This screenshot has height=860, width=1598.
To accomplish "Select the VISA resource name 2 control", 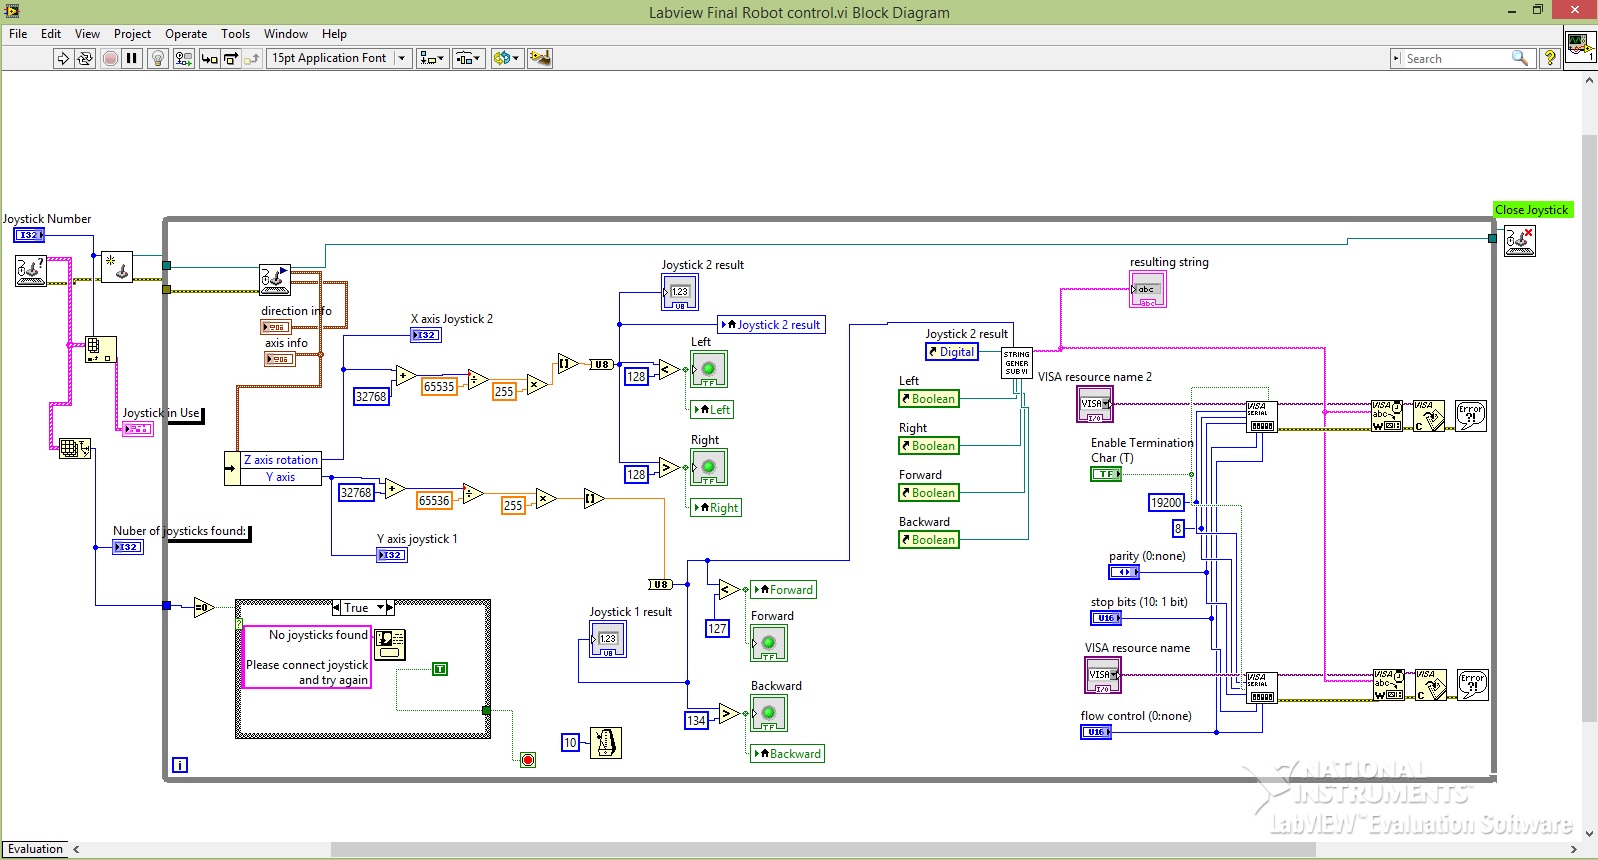I will click(x=1096, y=404).
